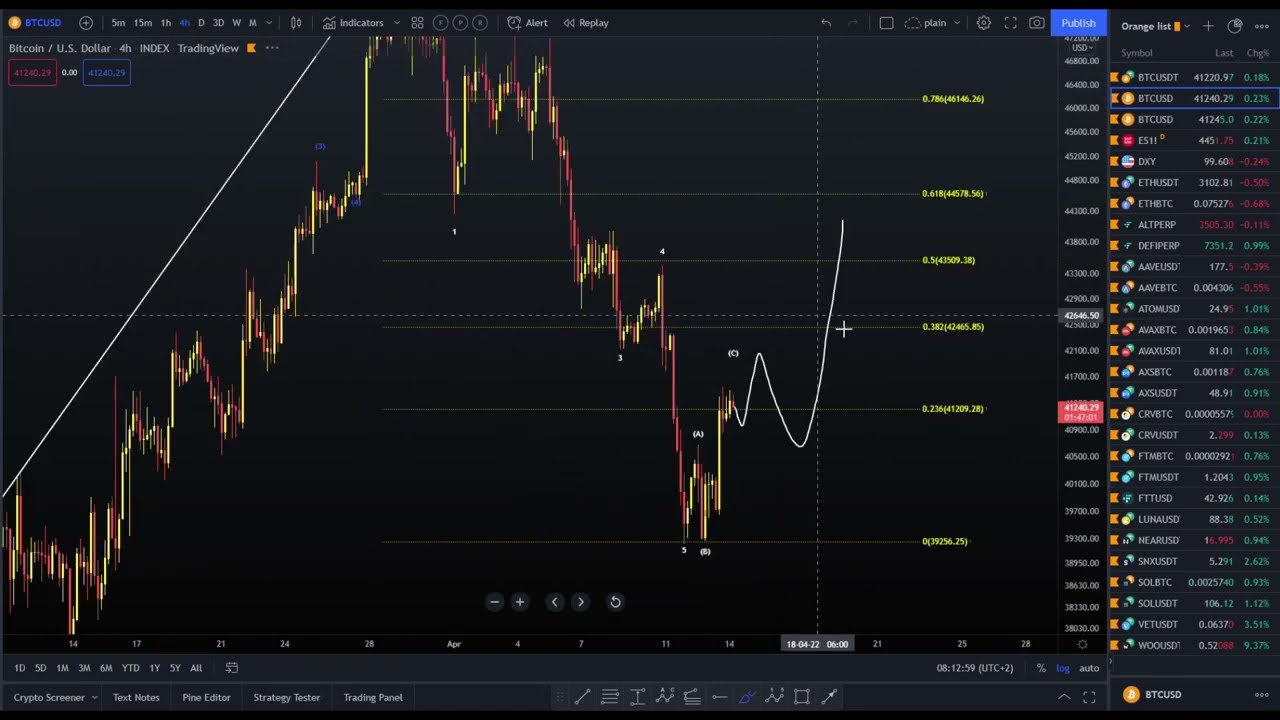Image resolution: width=1280 pixels, height=720 pixels.
Task: Zoom in the chart with plus button
Action: (519, 602)
